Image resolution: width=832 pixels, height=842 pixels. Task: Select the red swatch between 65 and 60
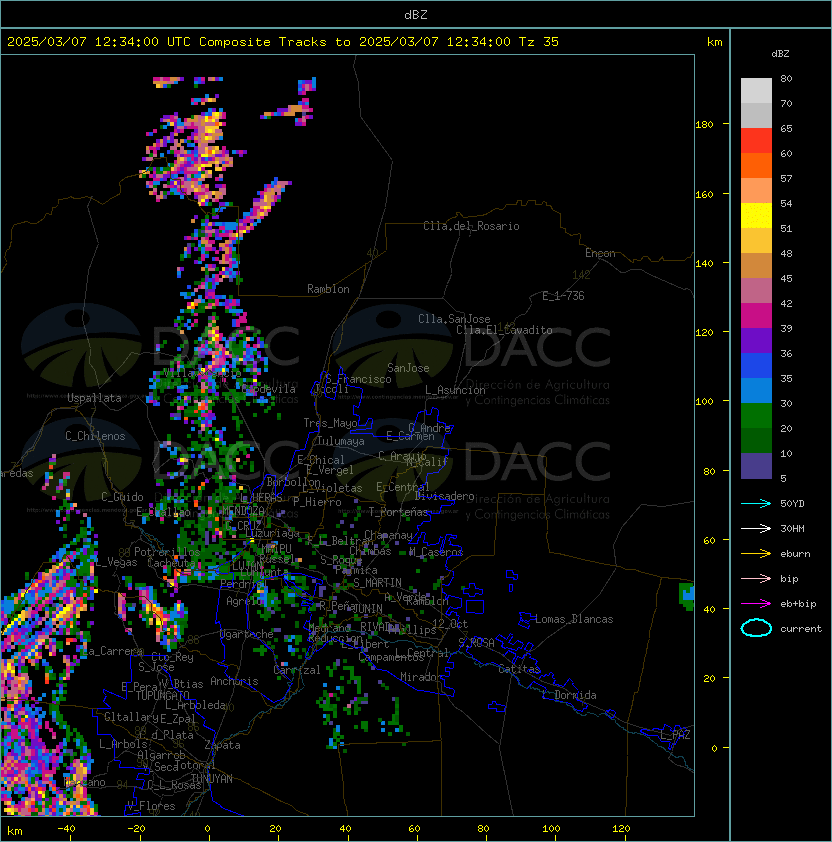tap(756, 141)
